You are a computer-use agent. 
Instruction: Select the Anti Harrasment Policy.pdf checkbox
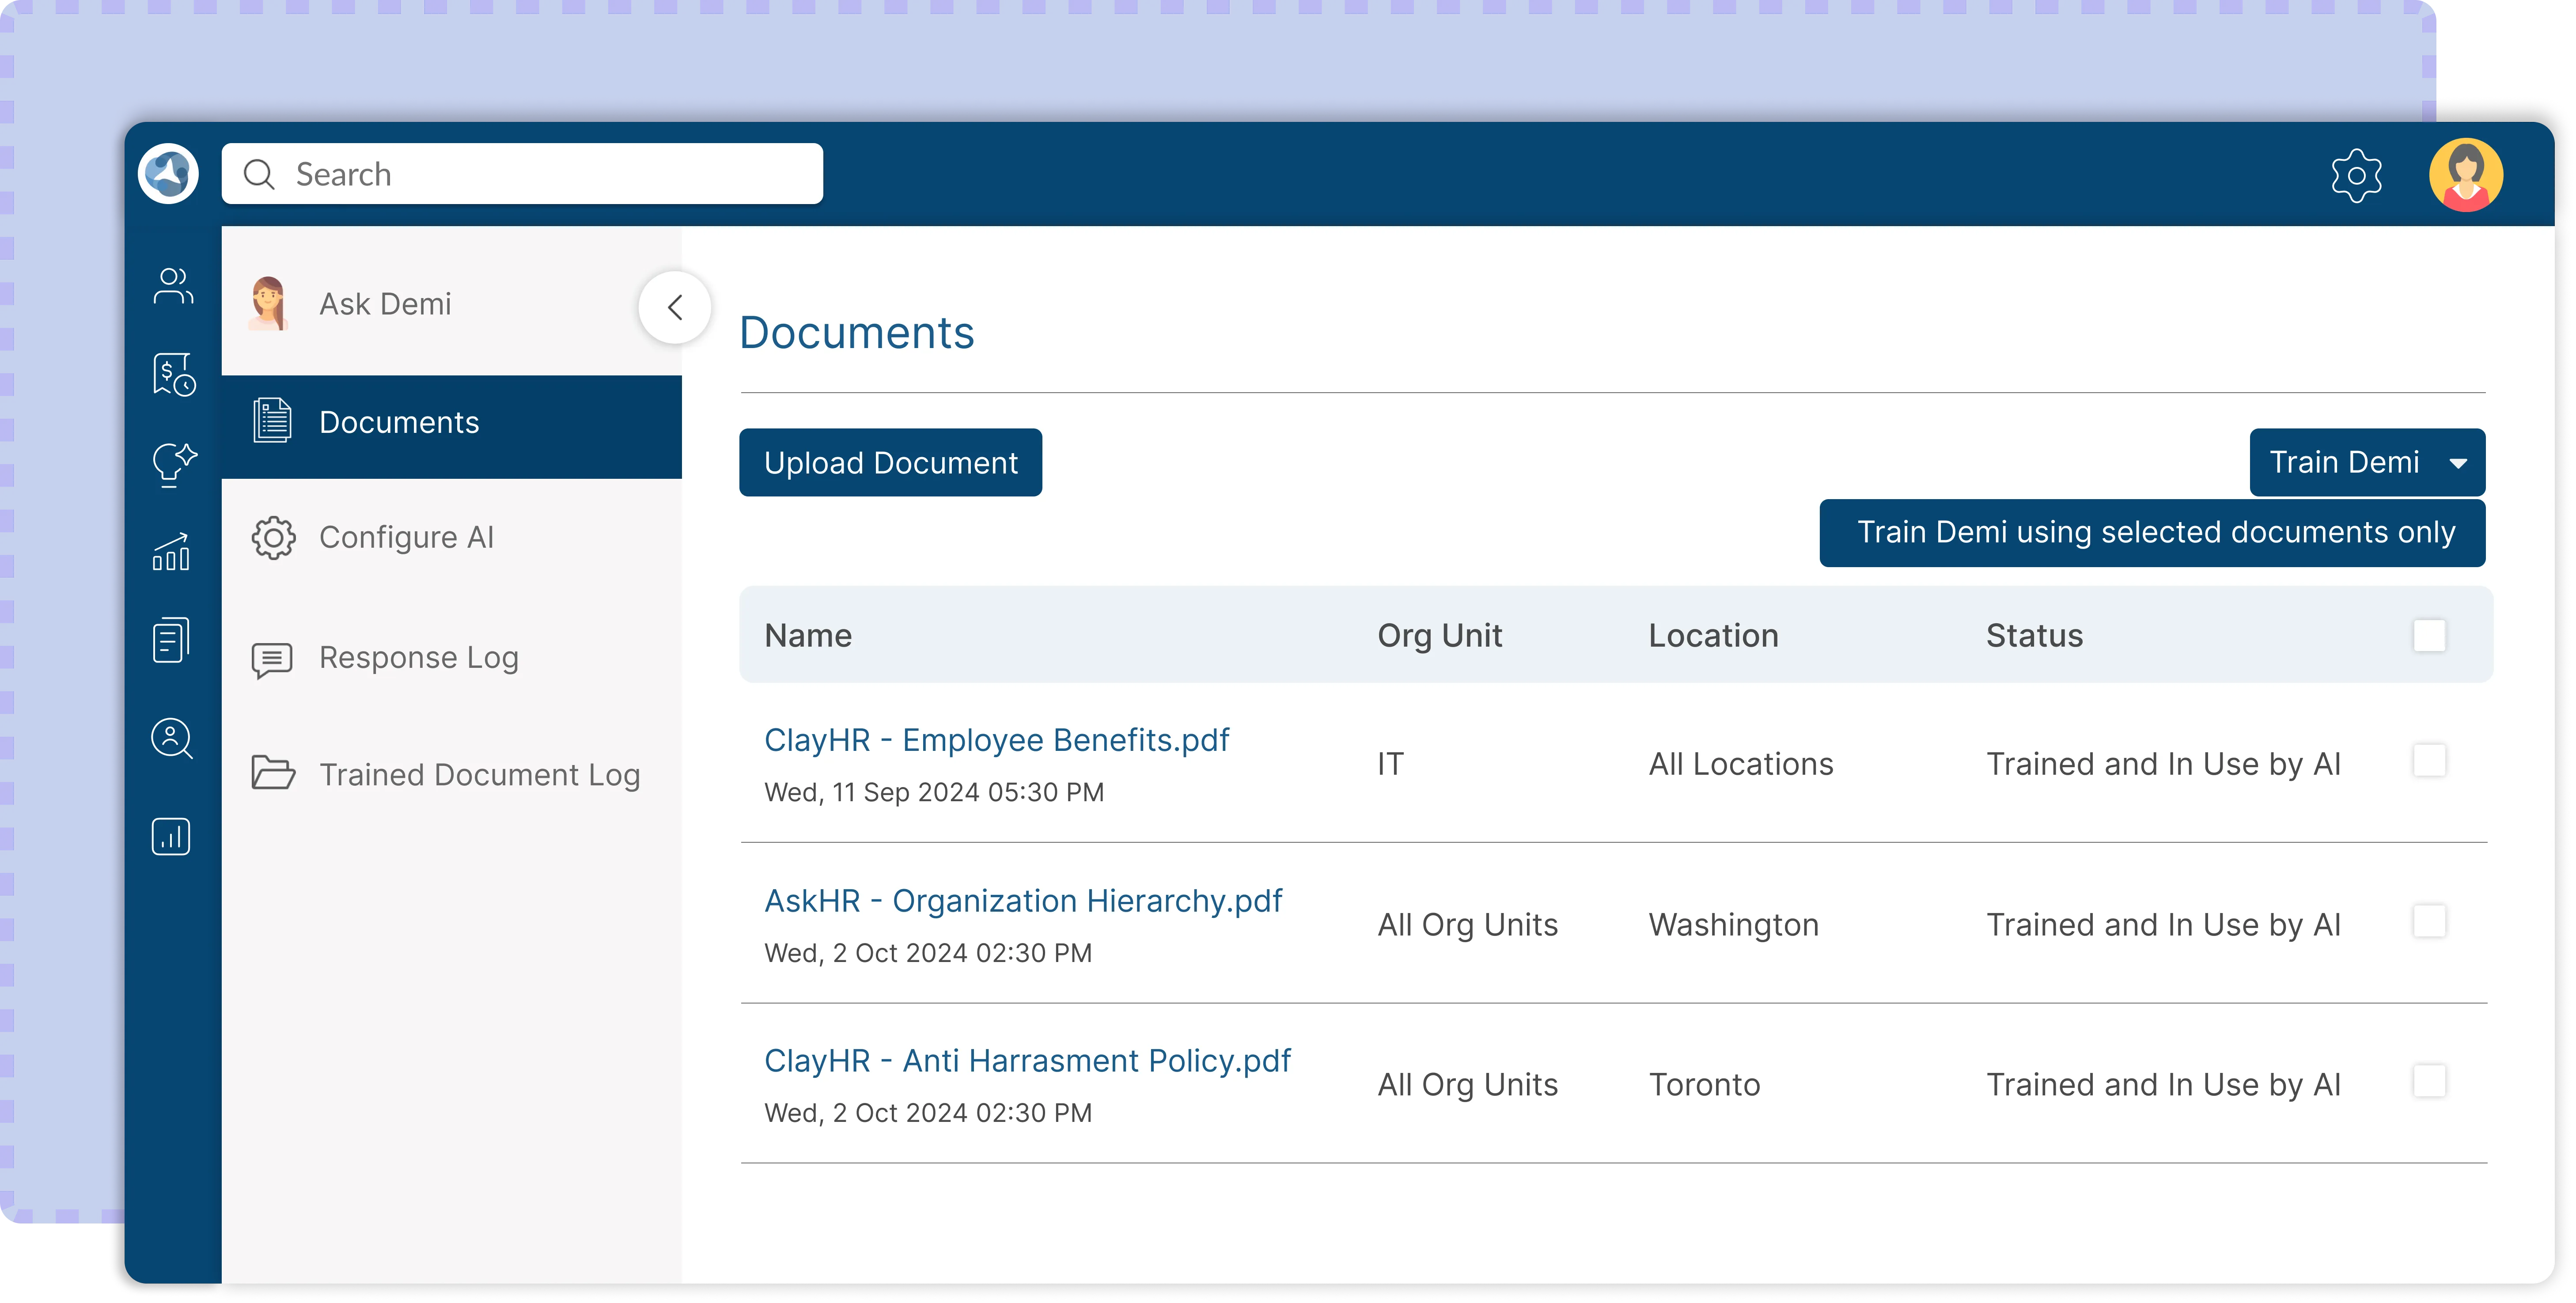pyautogui.click(x=2429, y=1081)
